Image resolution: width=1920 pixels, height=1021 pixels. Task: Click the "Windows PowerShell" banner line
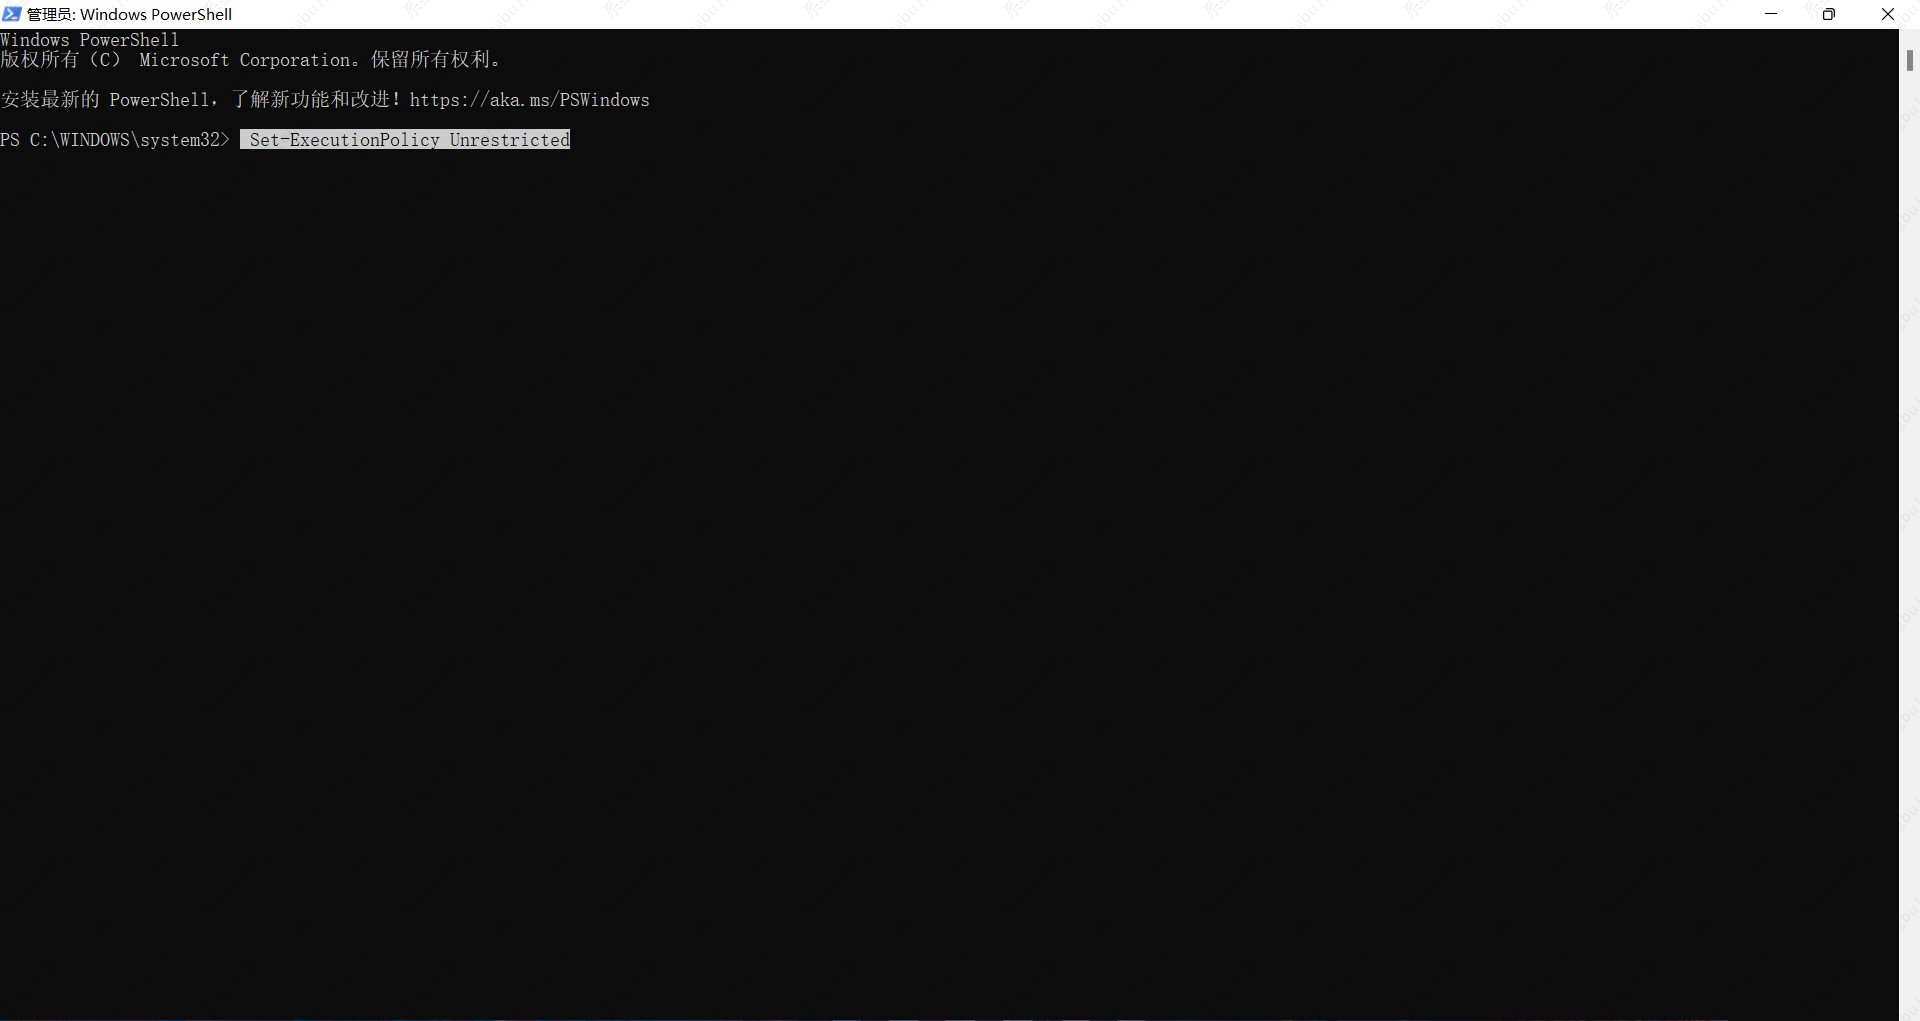[x=90, y=40]
